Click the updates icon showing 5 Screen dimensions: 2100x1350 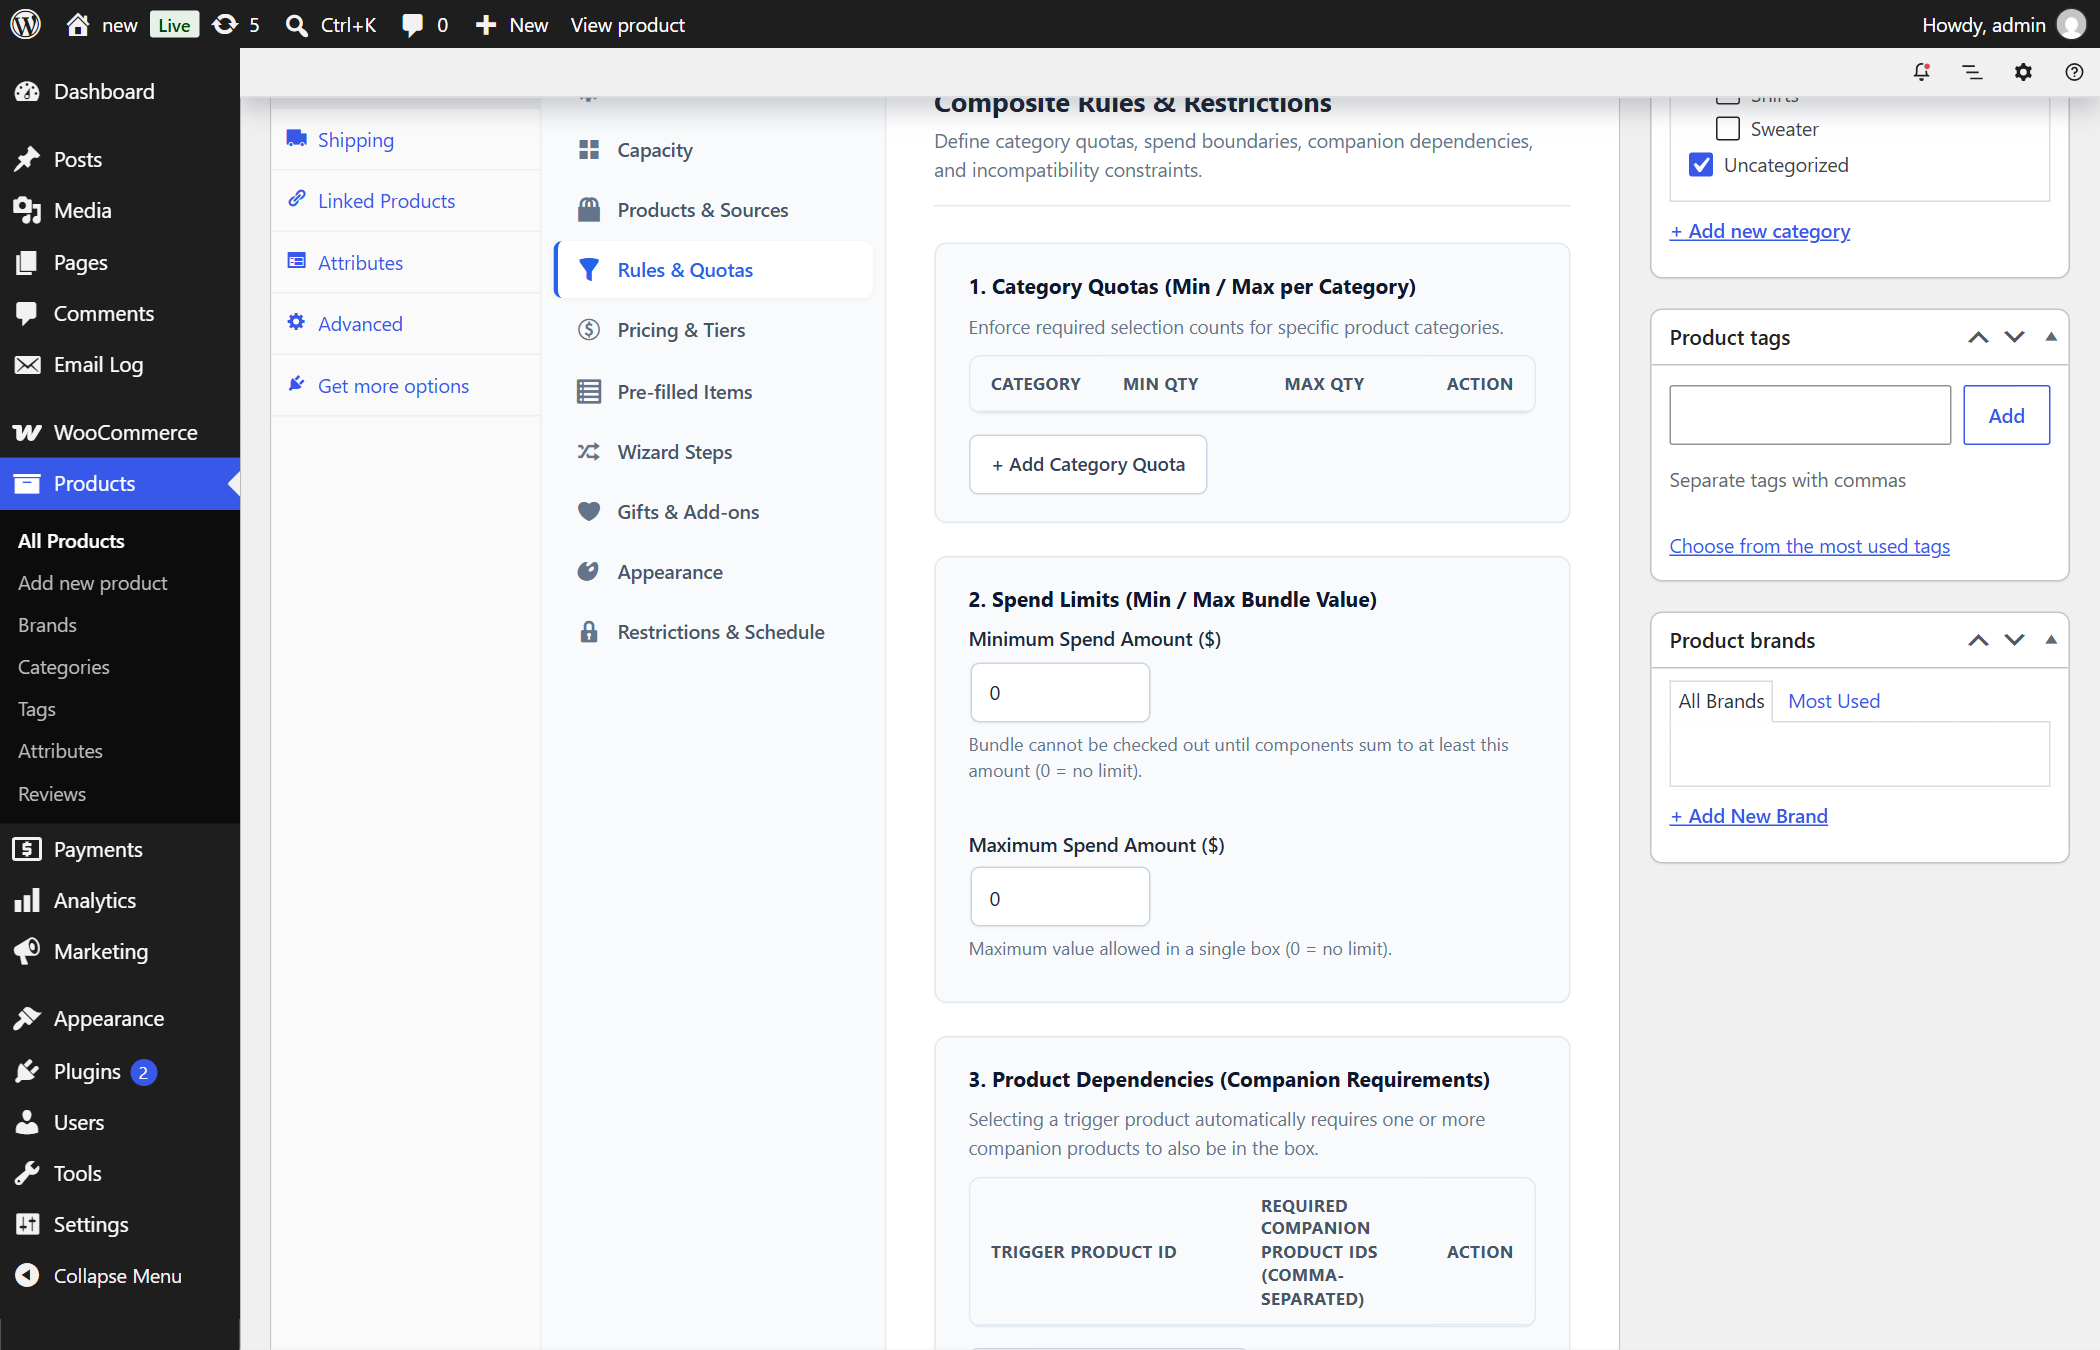(x=225, y=24)
